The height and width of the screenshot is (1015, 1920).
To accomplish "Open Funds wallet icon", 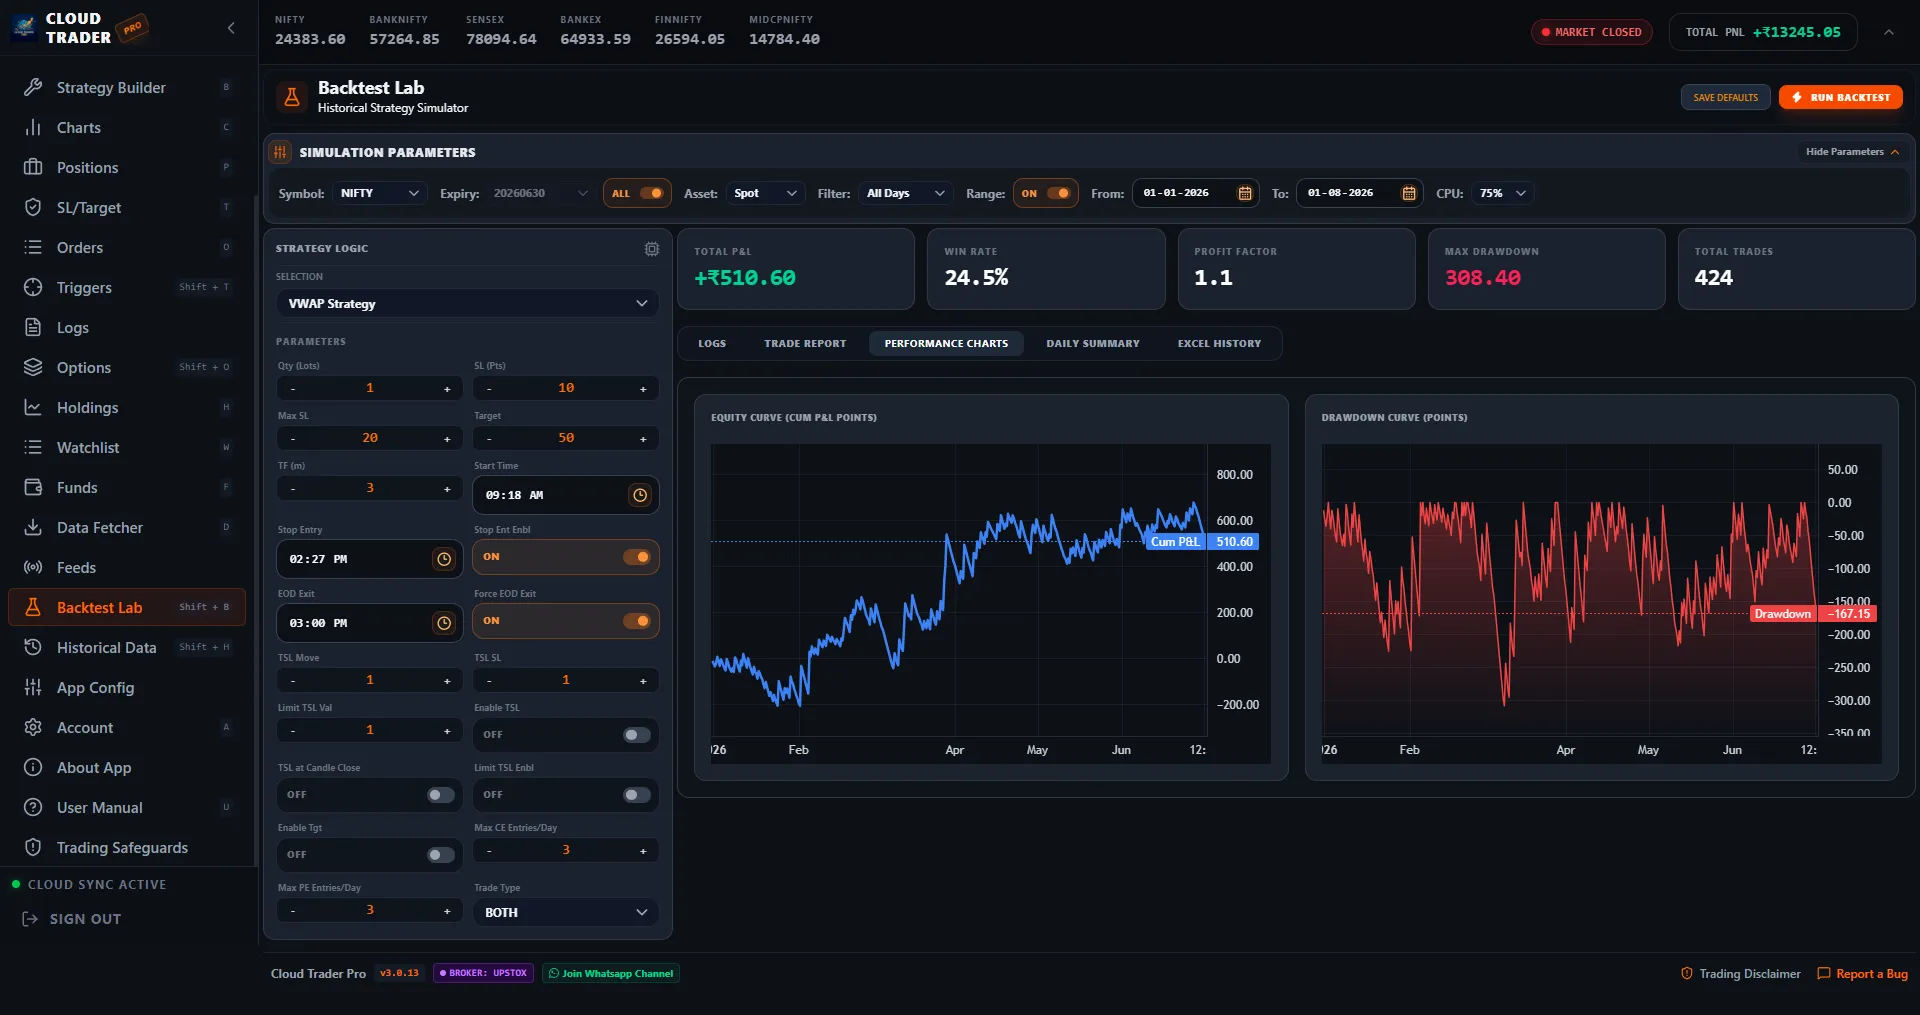I will [33, 487].
